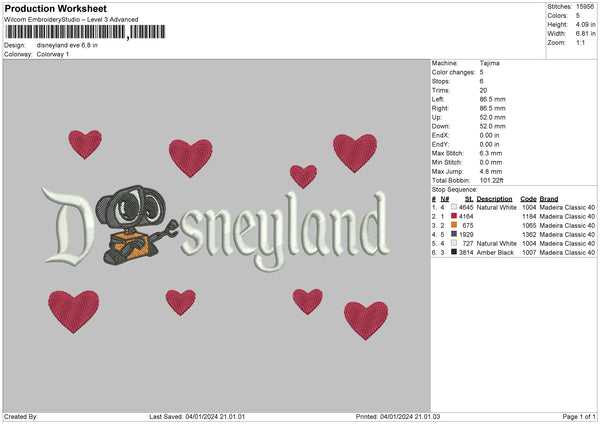This screenshot has height=424, width=600.
Task: Click the orange swatch in stop 3
Action: (x=454, y=225)
